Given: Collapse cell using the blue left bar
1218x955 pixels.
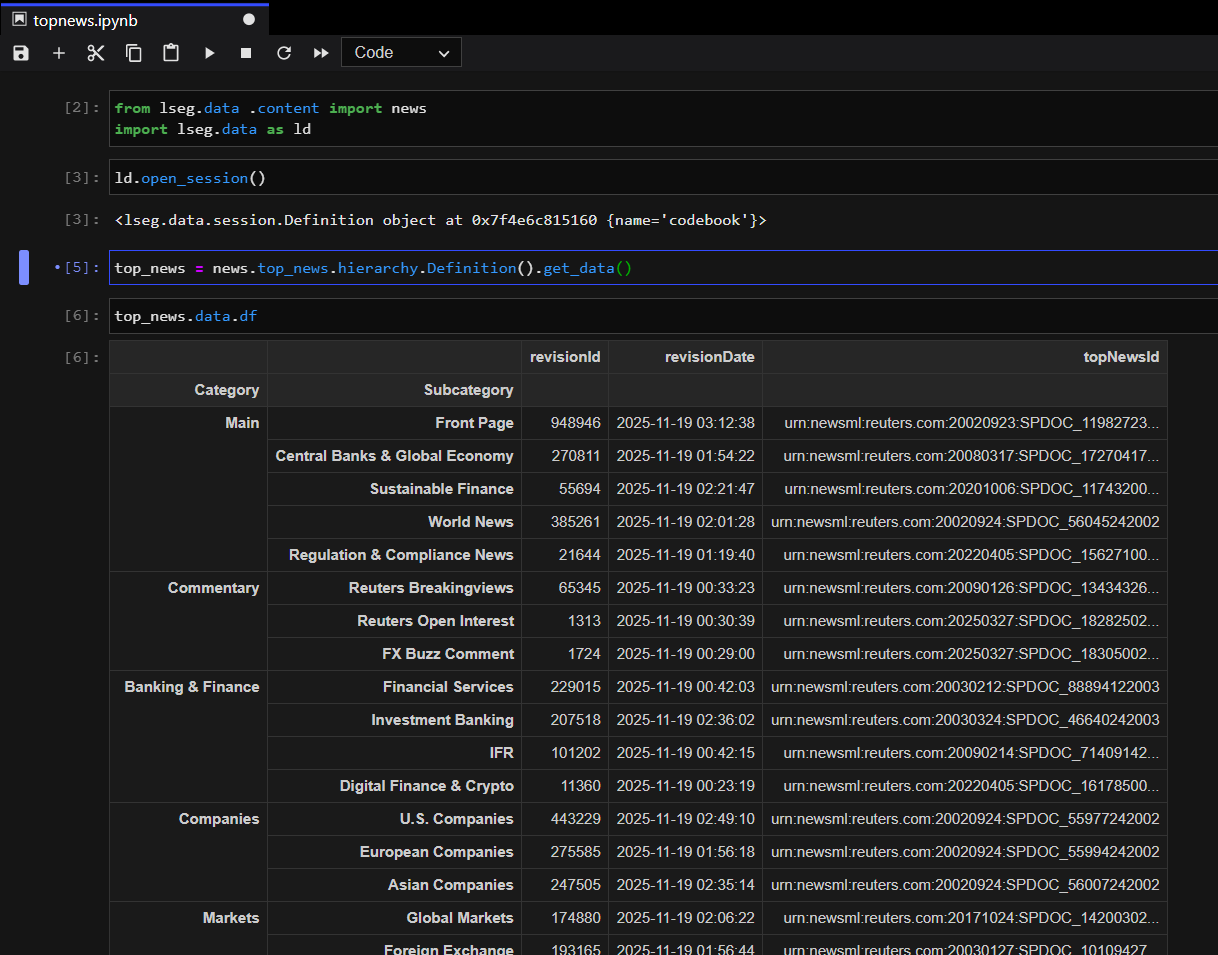Looking at the screenshot, I should pos(24,268).
